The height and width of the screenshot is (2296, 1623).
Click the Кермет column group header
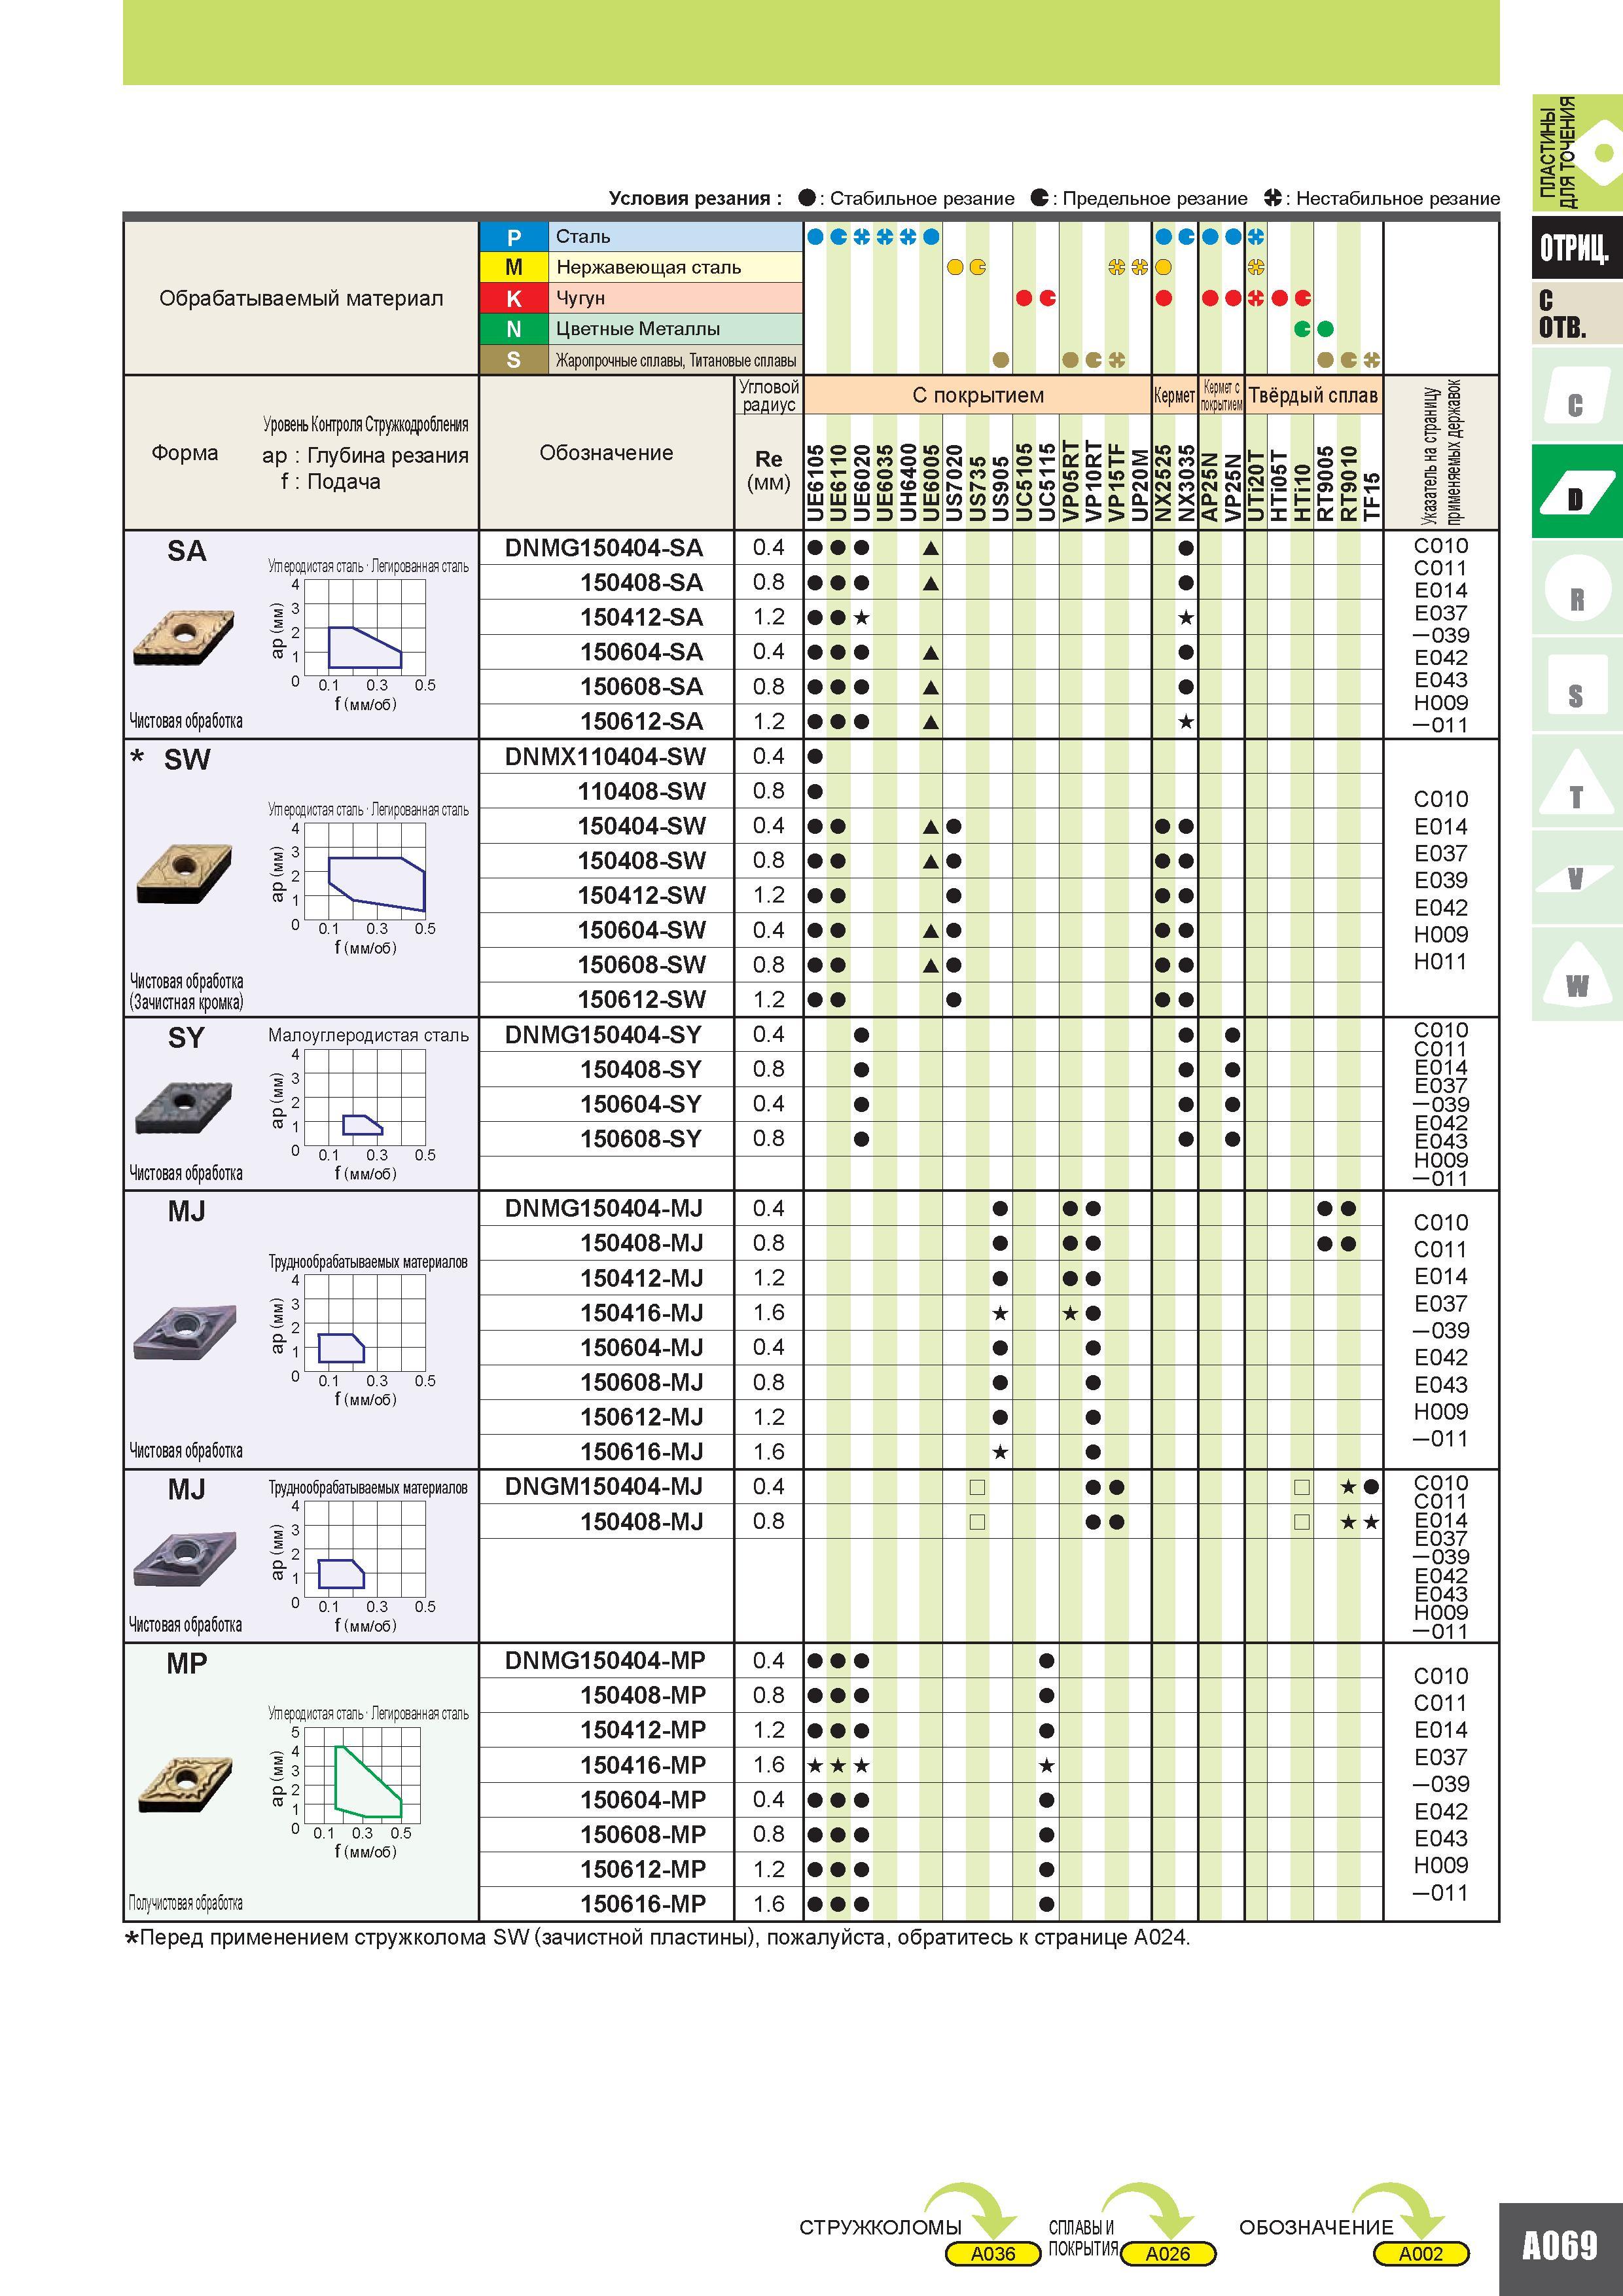(x=1174, y=395)
